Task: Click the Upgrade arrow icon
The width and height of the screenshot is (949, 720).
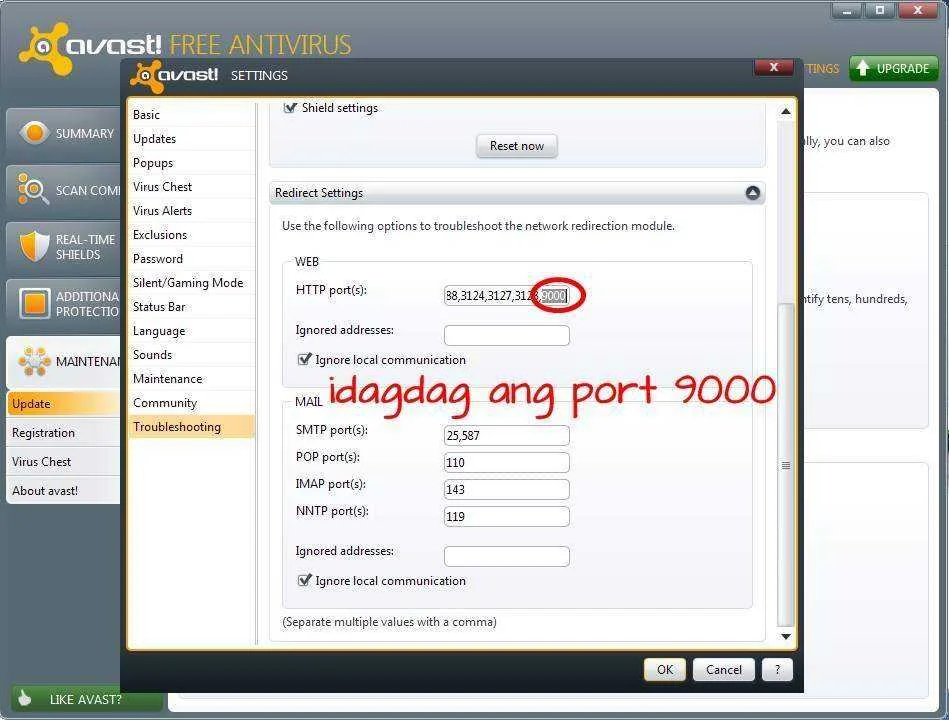Action: [x=863, y=68]
